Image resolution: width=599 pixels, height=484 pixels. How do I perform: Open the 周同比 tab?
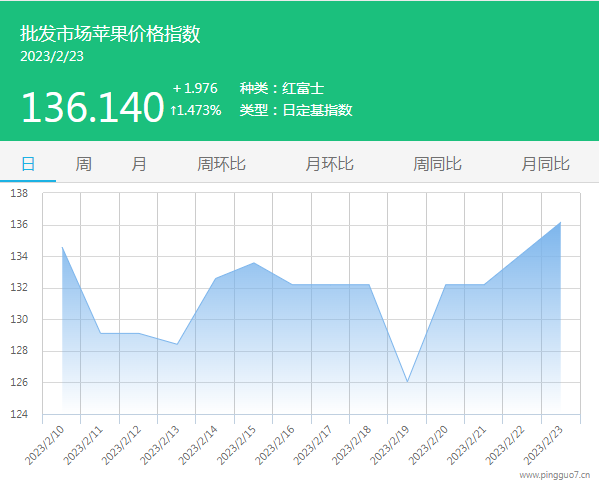click(x=437, y=164)
